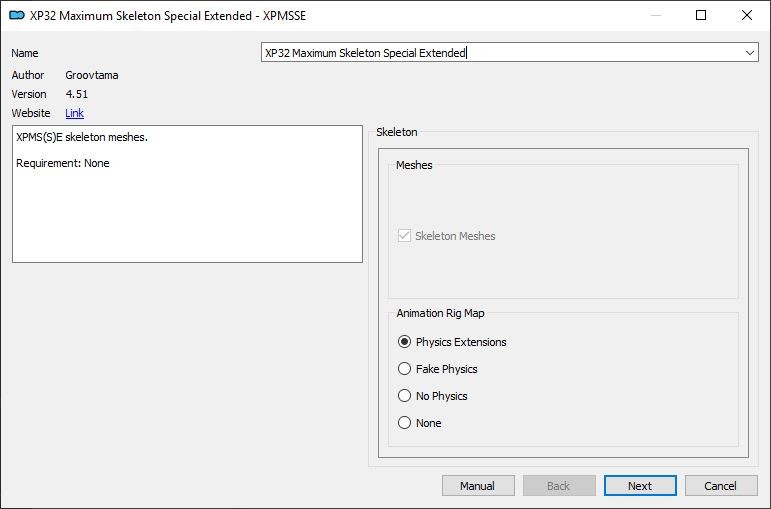The height and width of the screenshot is (509, 771).
Task: Click the 'Skeleton' section label
Action: [x=397, y=132]
